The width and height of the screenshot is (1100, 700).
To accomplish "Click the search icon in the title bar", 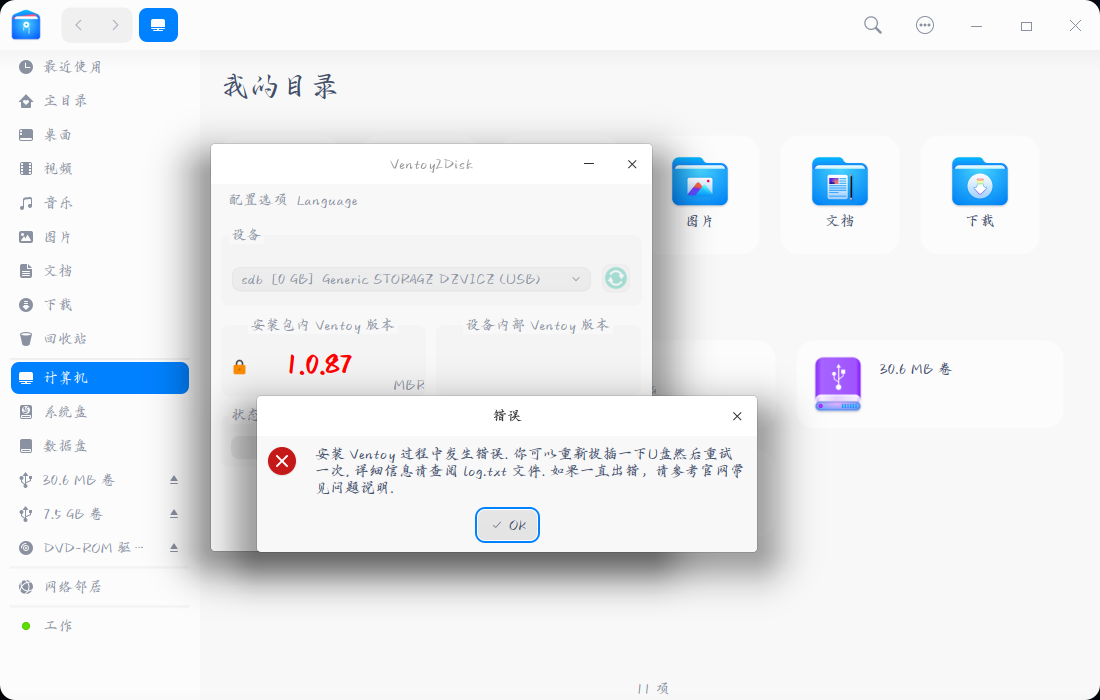I will [872, 25].
